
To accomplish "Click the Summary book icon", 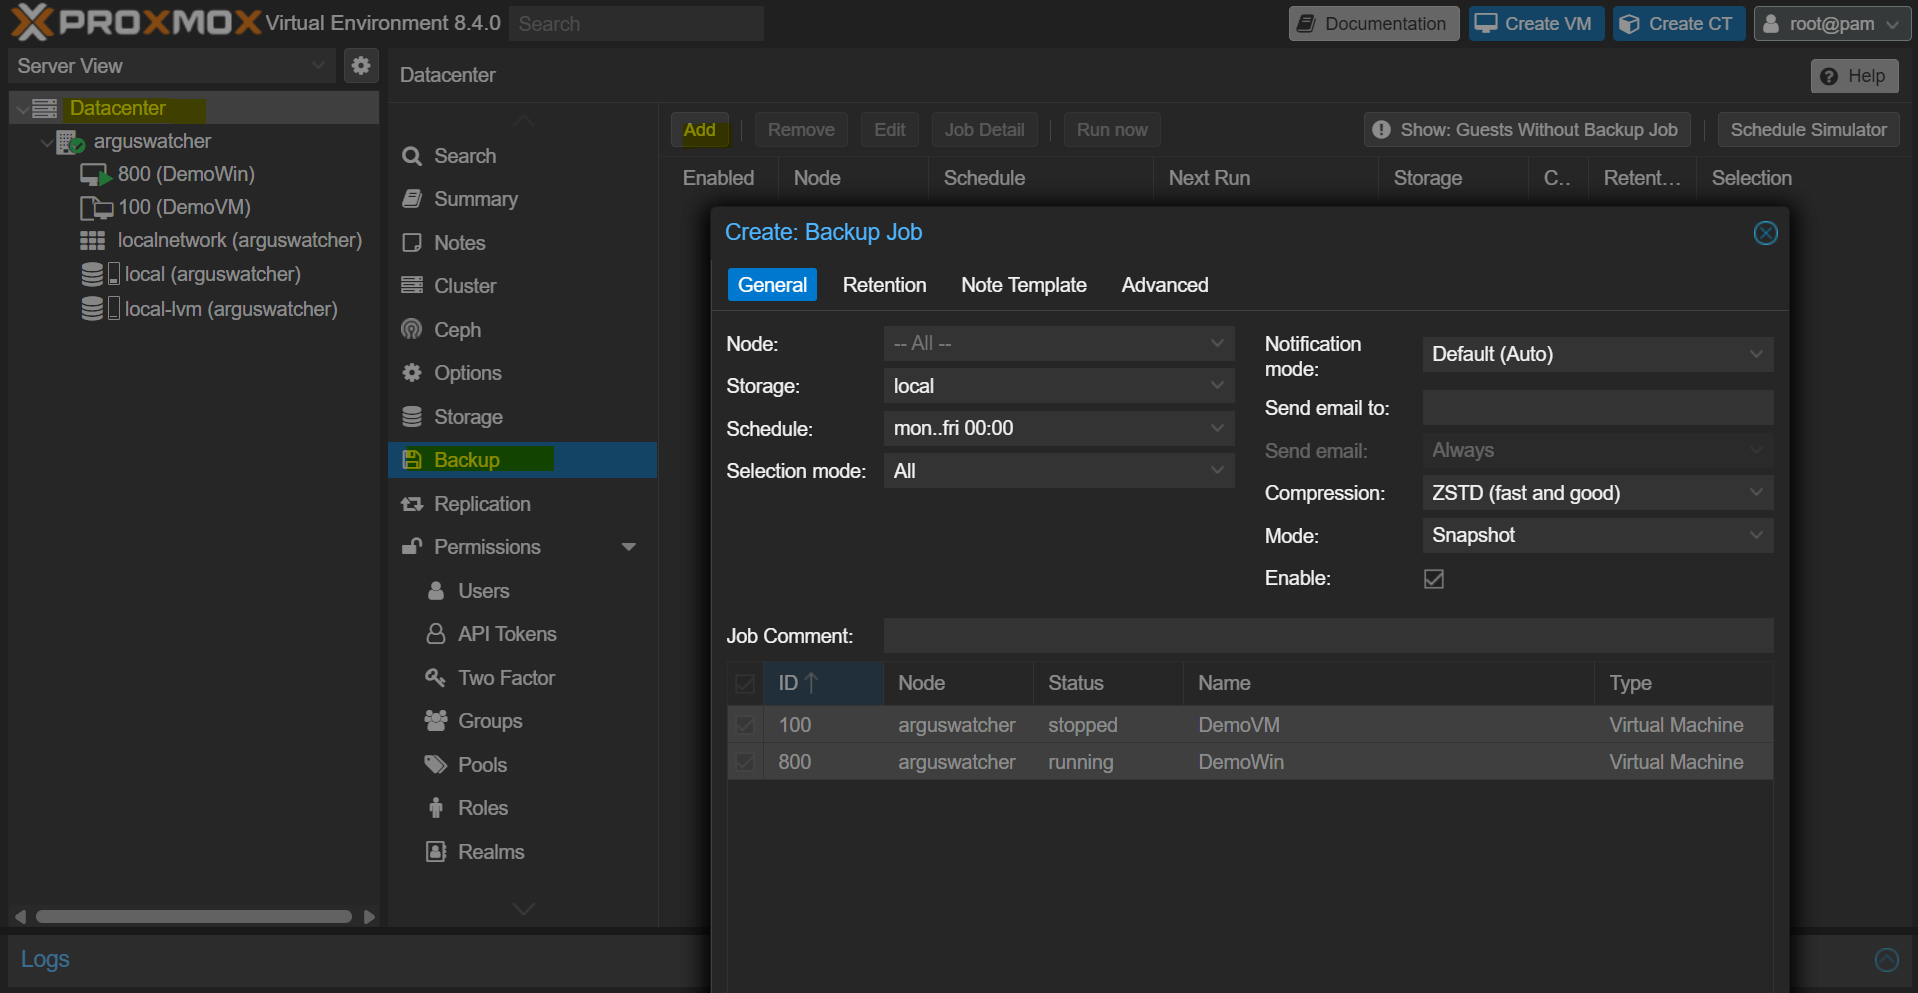I will point(412,199).
